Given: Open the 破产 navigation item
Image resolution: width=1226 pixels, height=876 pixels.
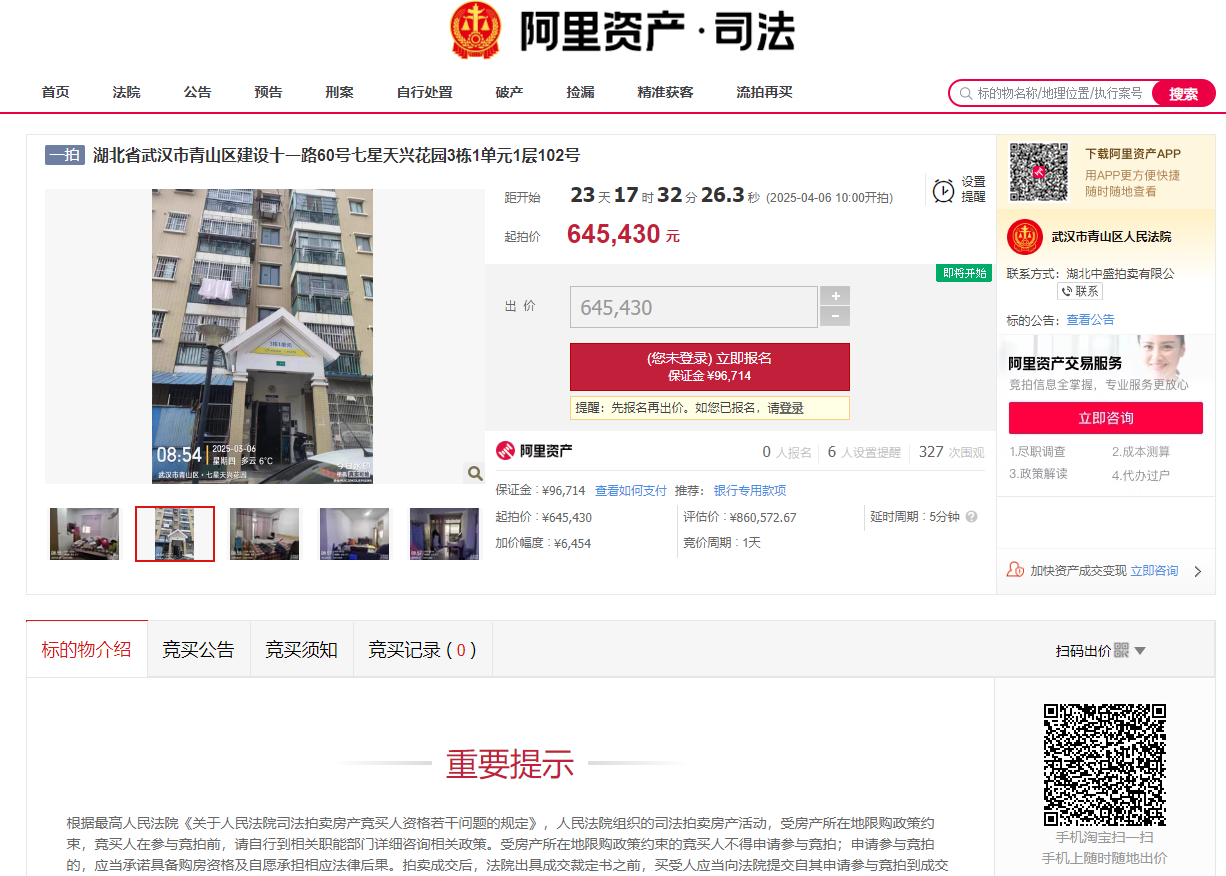Looking at the screenshot, I should (x=510, y=92).
